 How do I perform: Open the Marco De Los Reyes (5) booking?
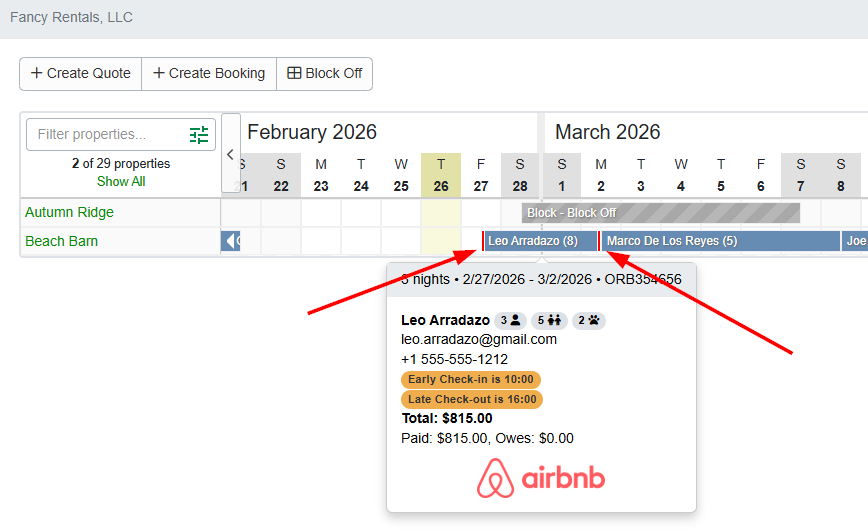point(720,241)
